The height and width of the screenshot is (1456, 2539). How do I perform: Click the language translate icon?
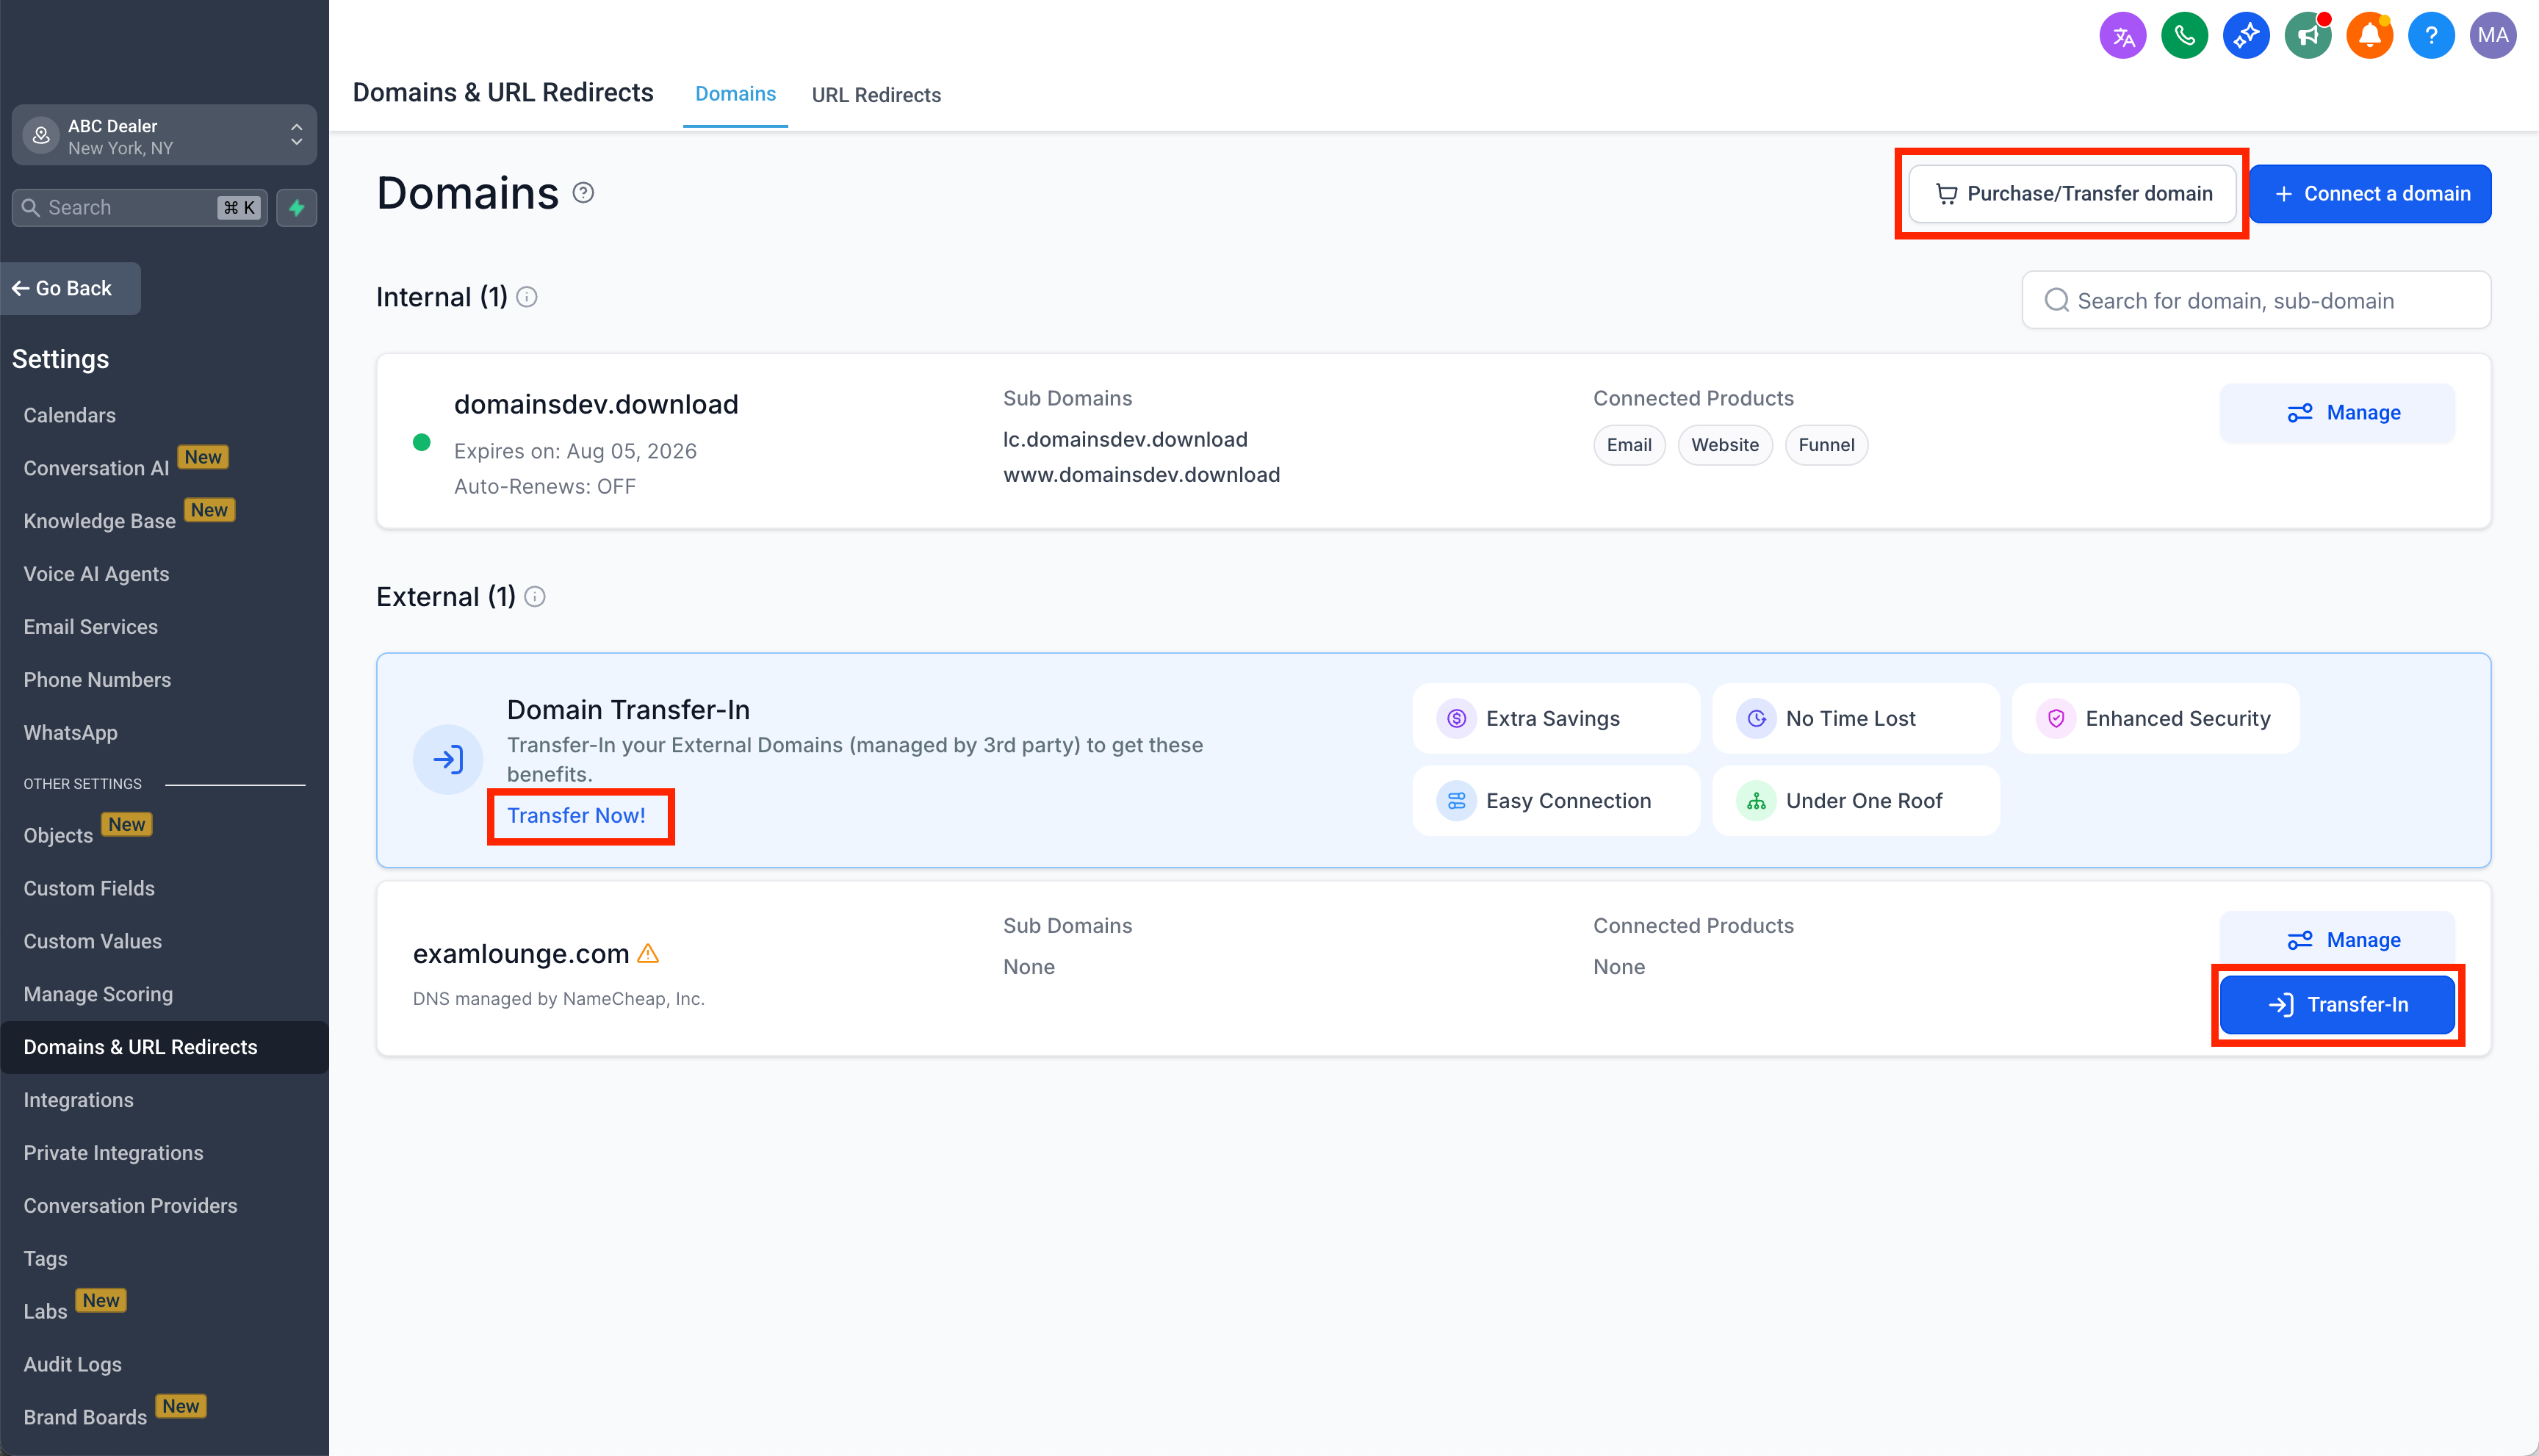(x=2122, y=36)
